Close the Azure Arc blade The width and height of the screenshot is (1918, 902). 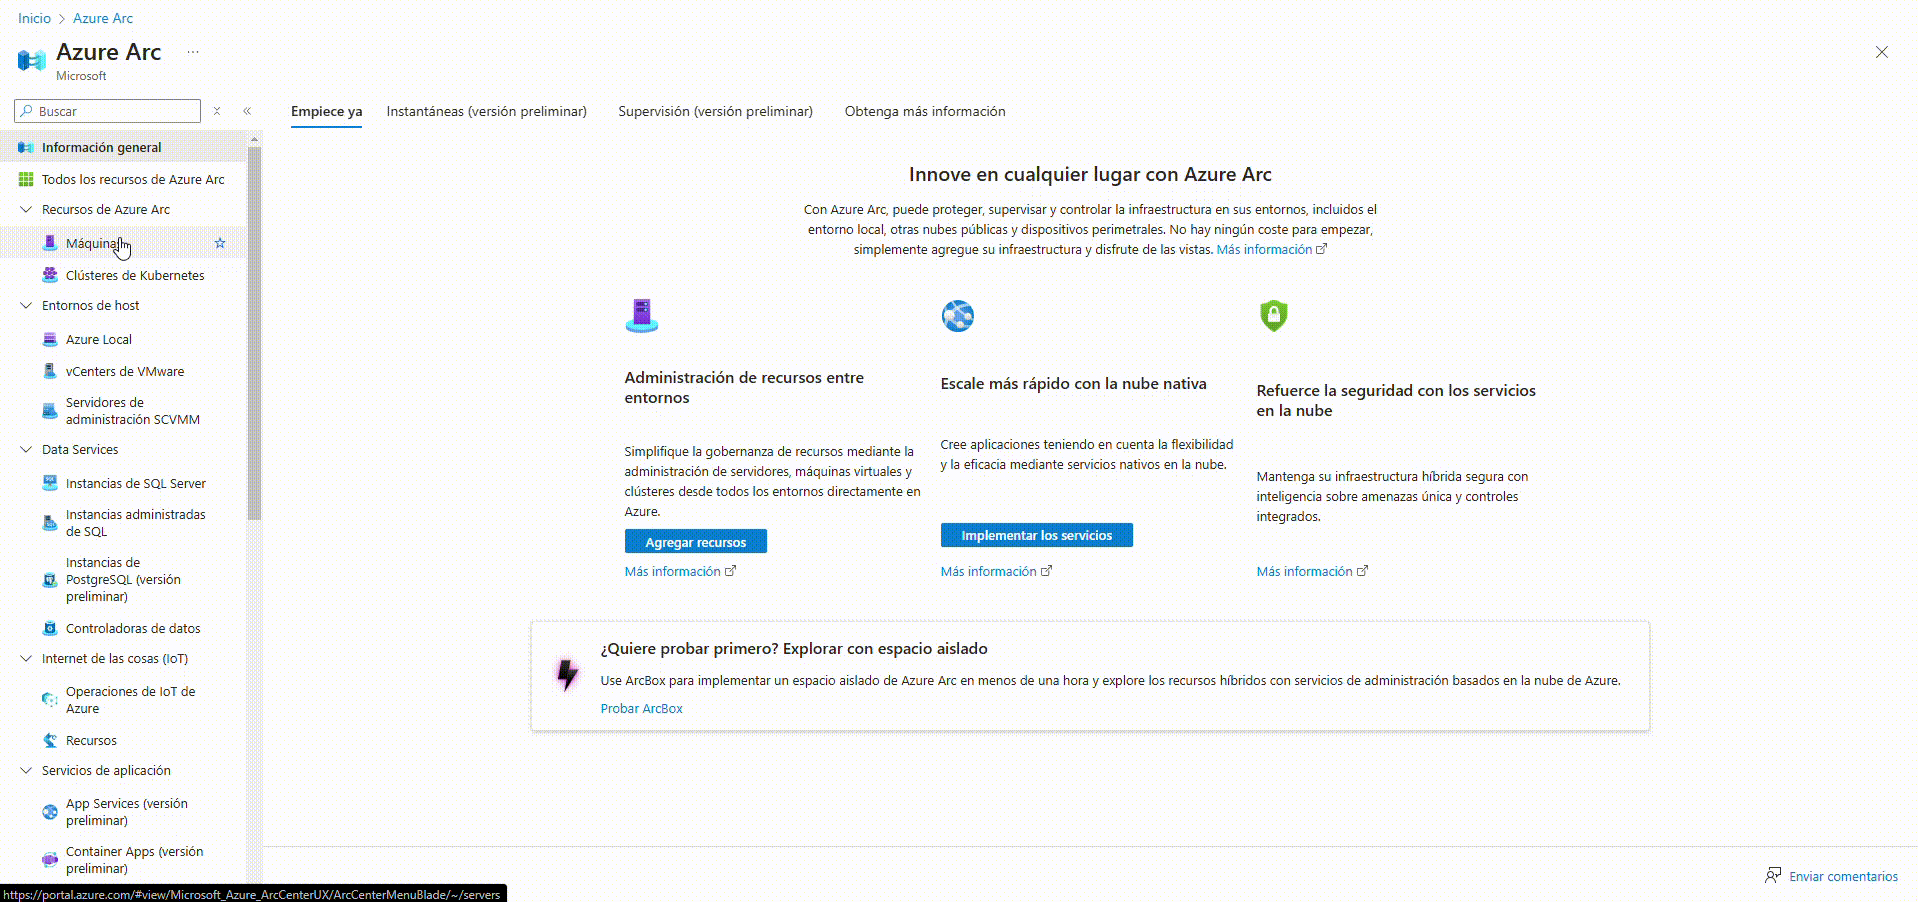[x=1881, y=52]
